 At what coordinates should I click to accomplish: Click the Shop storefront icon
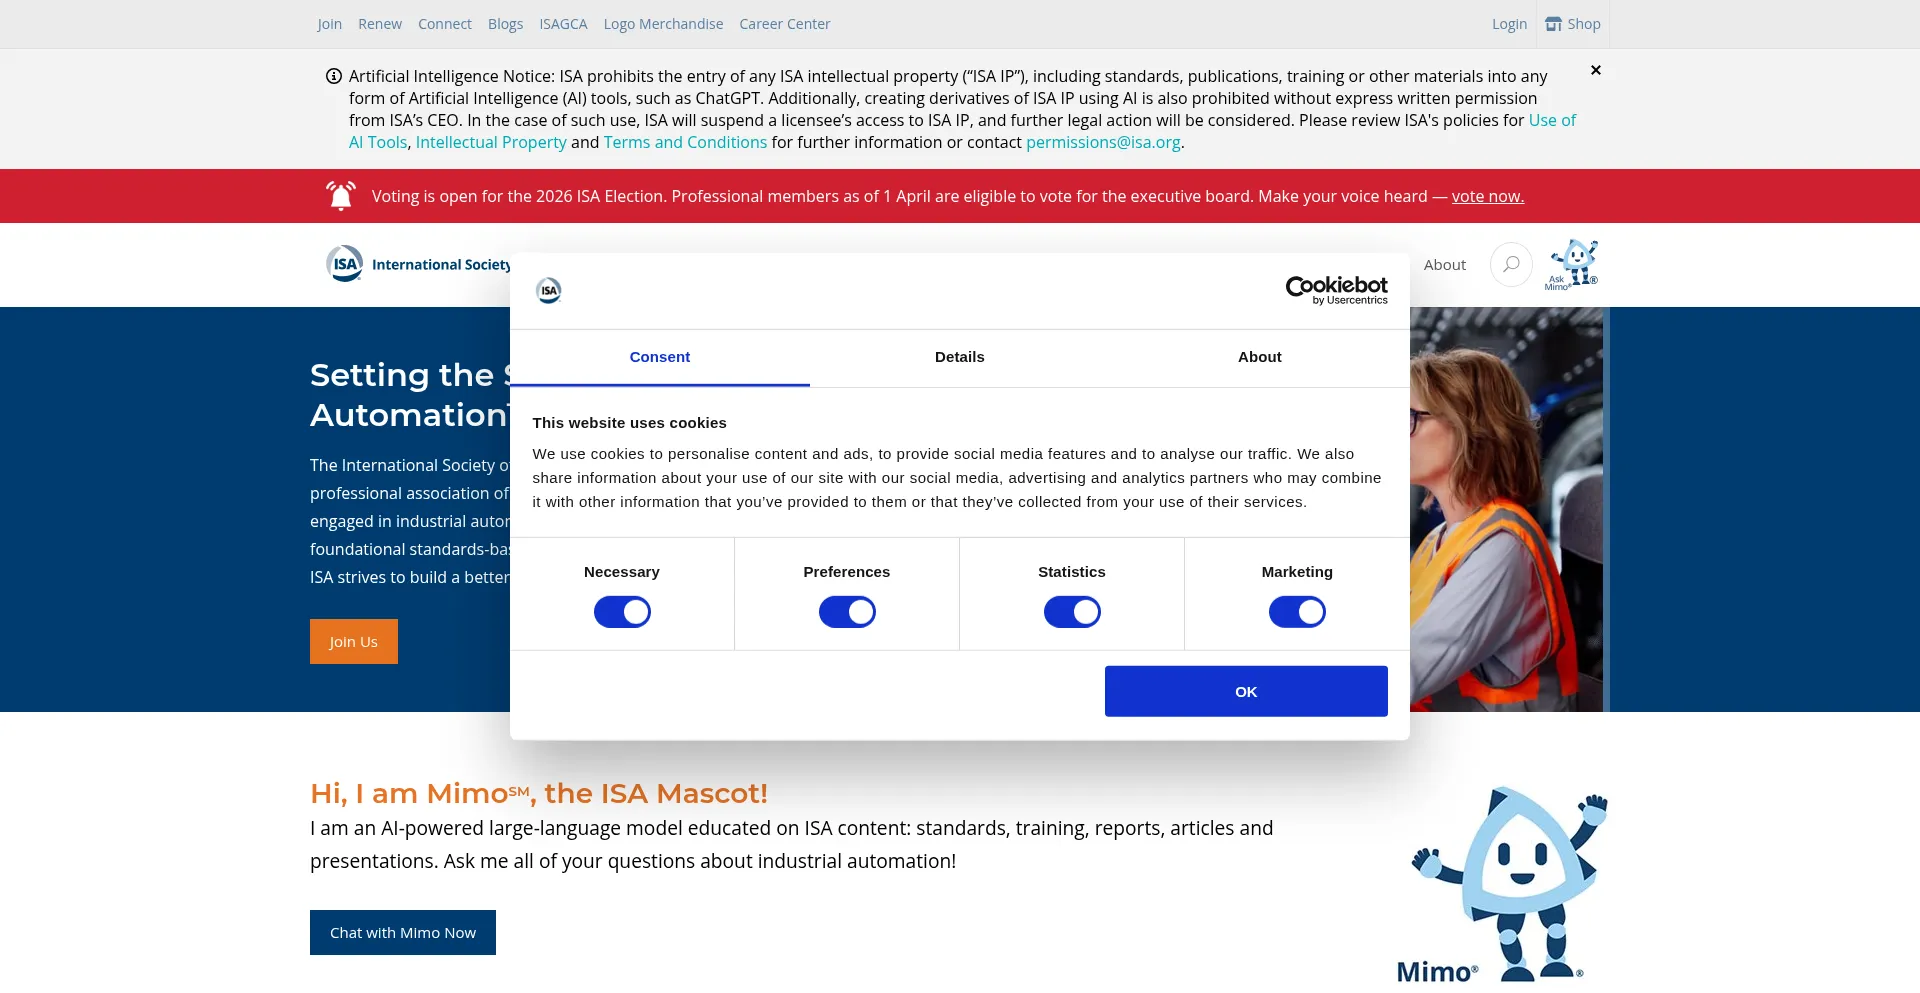click(x=1553, y=24)
